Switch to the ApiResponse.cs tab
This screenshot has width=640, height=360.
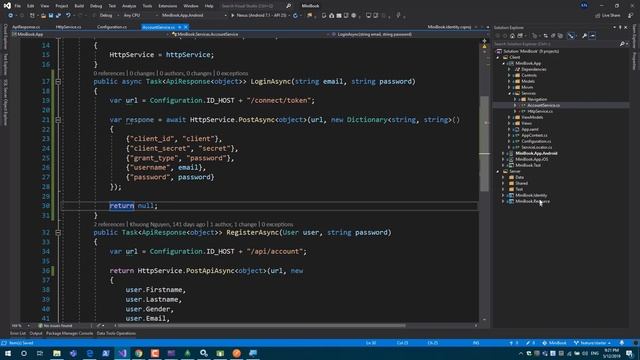(26, 27)
